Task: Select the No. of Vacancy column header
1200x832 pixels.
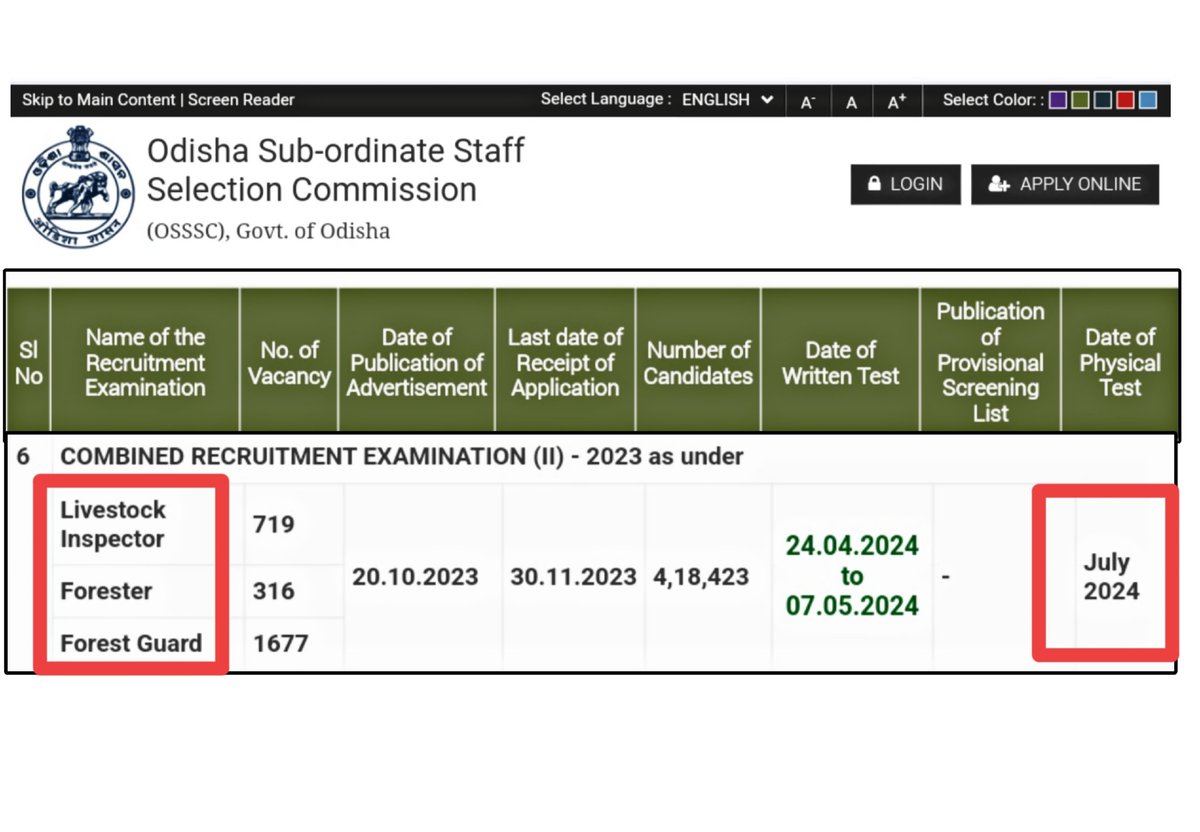Action: coord(289,361)
